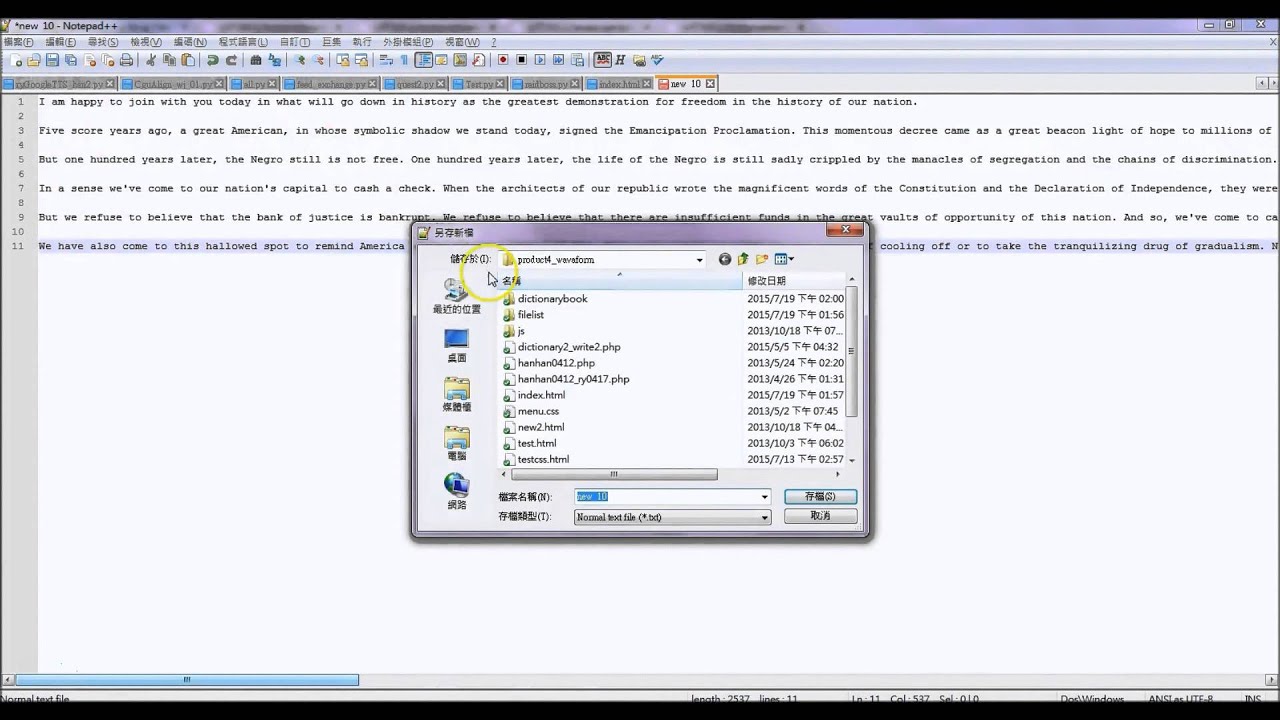Toggle the Indent guide button
The width and height of the screenshot is (1280, 720).
423,61
